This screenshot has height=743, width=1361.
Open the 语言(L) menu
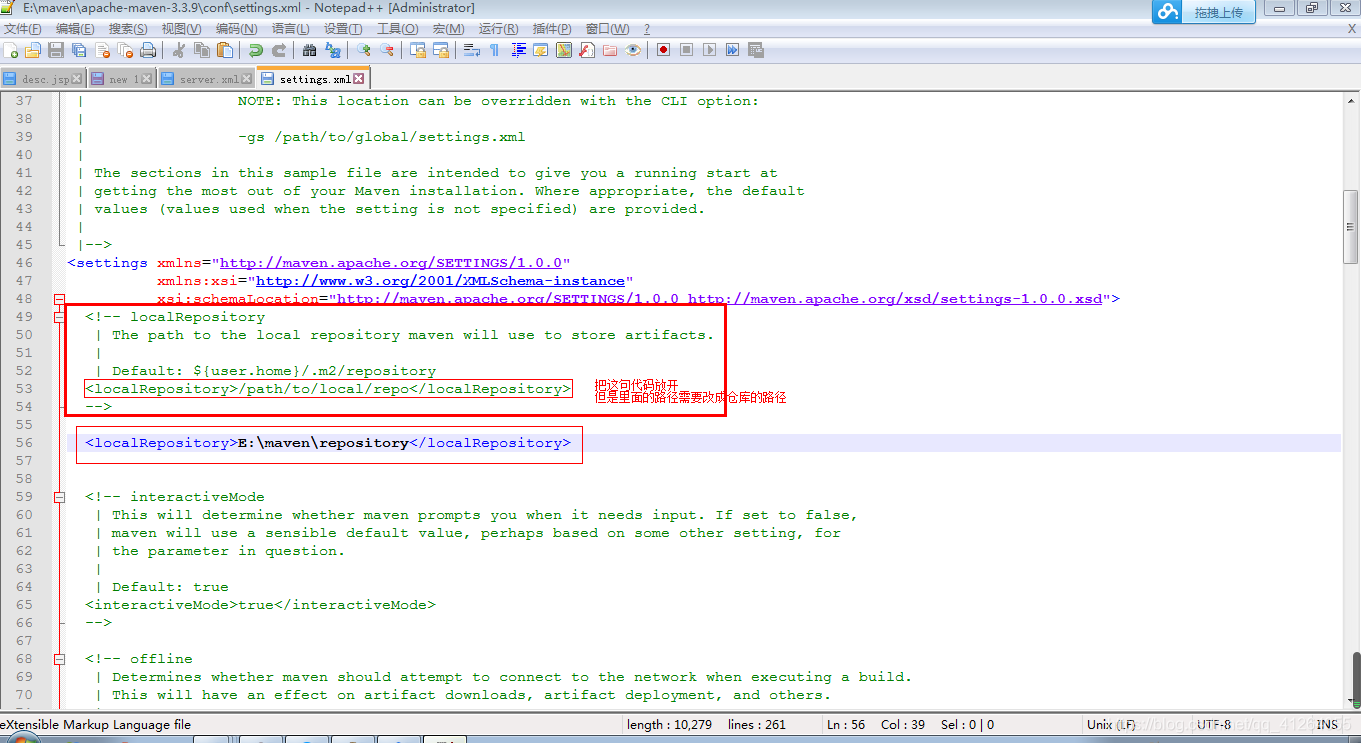pos(290,29)
